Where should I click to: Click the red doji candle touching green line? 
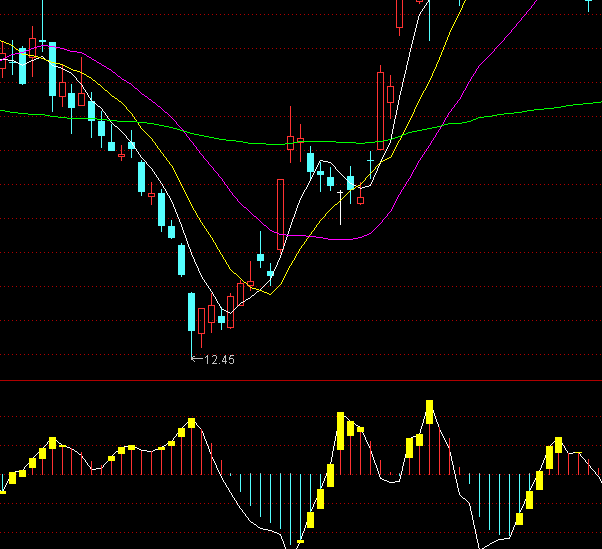(x=290, y=144)
